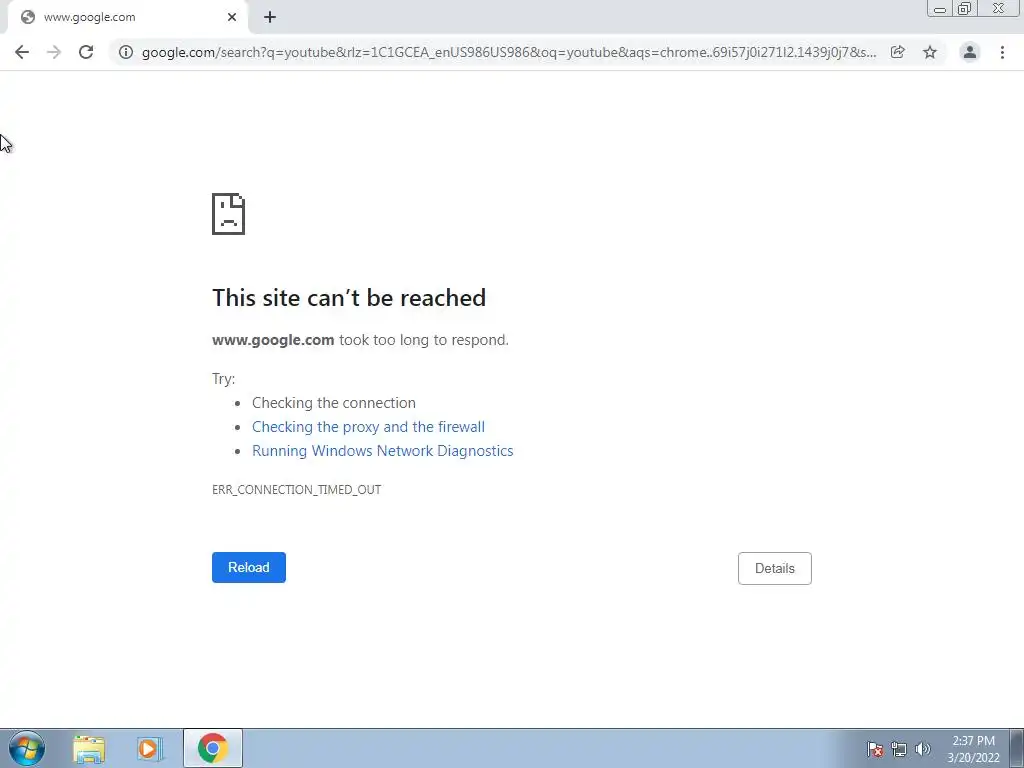Close the www.google.com tab

coord(232,18)
